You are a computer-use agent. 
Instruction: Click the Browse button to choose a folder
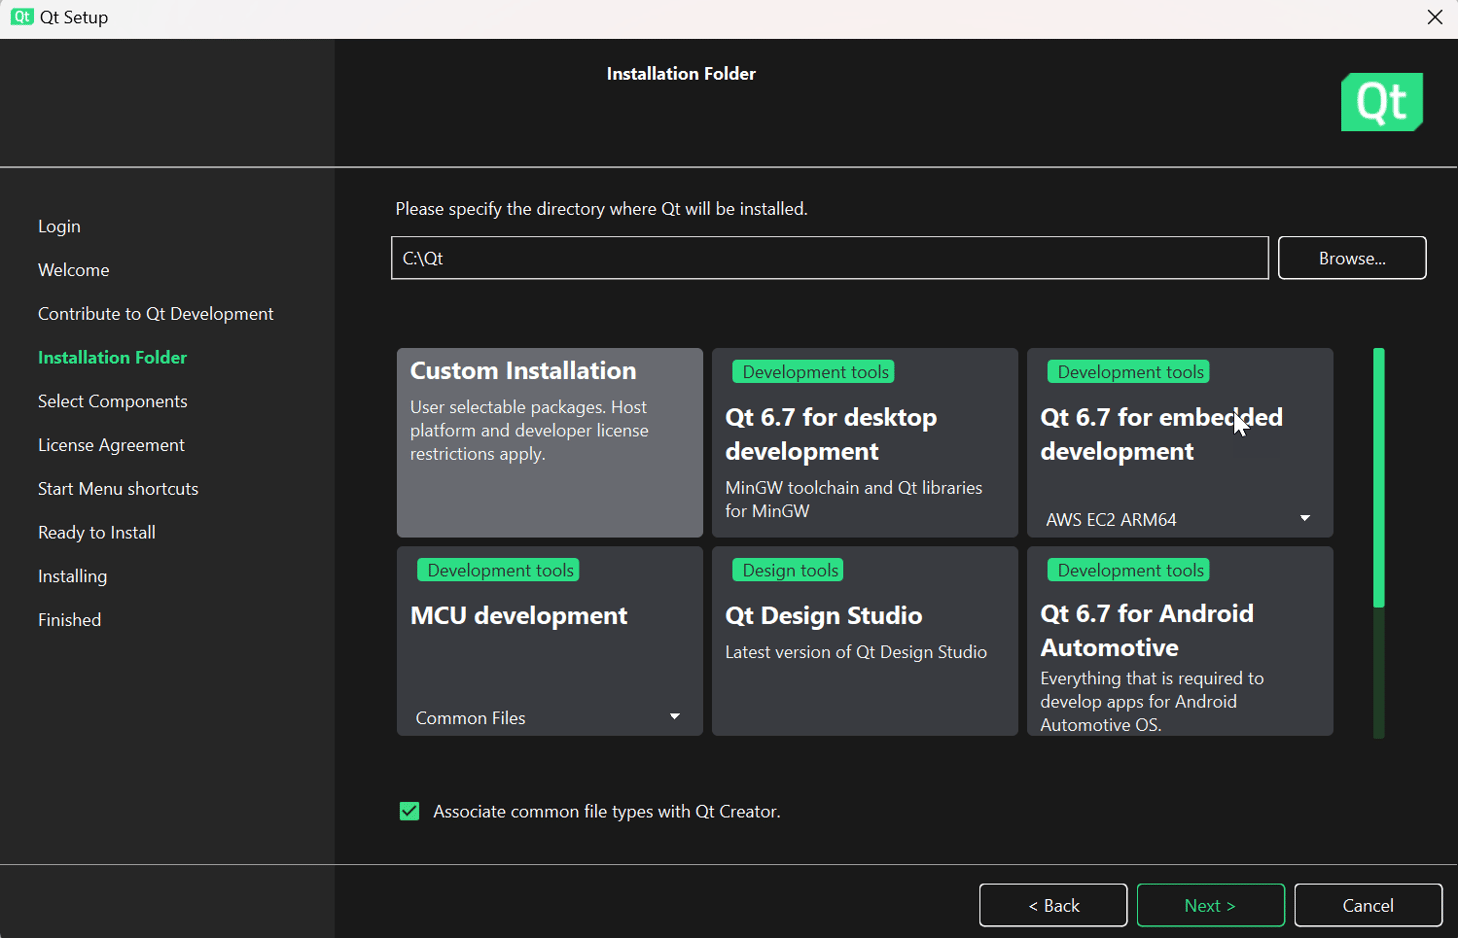(x=1351, y=257)
